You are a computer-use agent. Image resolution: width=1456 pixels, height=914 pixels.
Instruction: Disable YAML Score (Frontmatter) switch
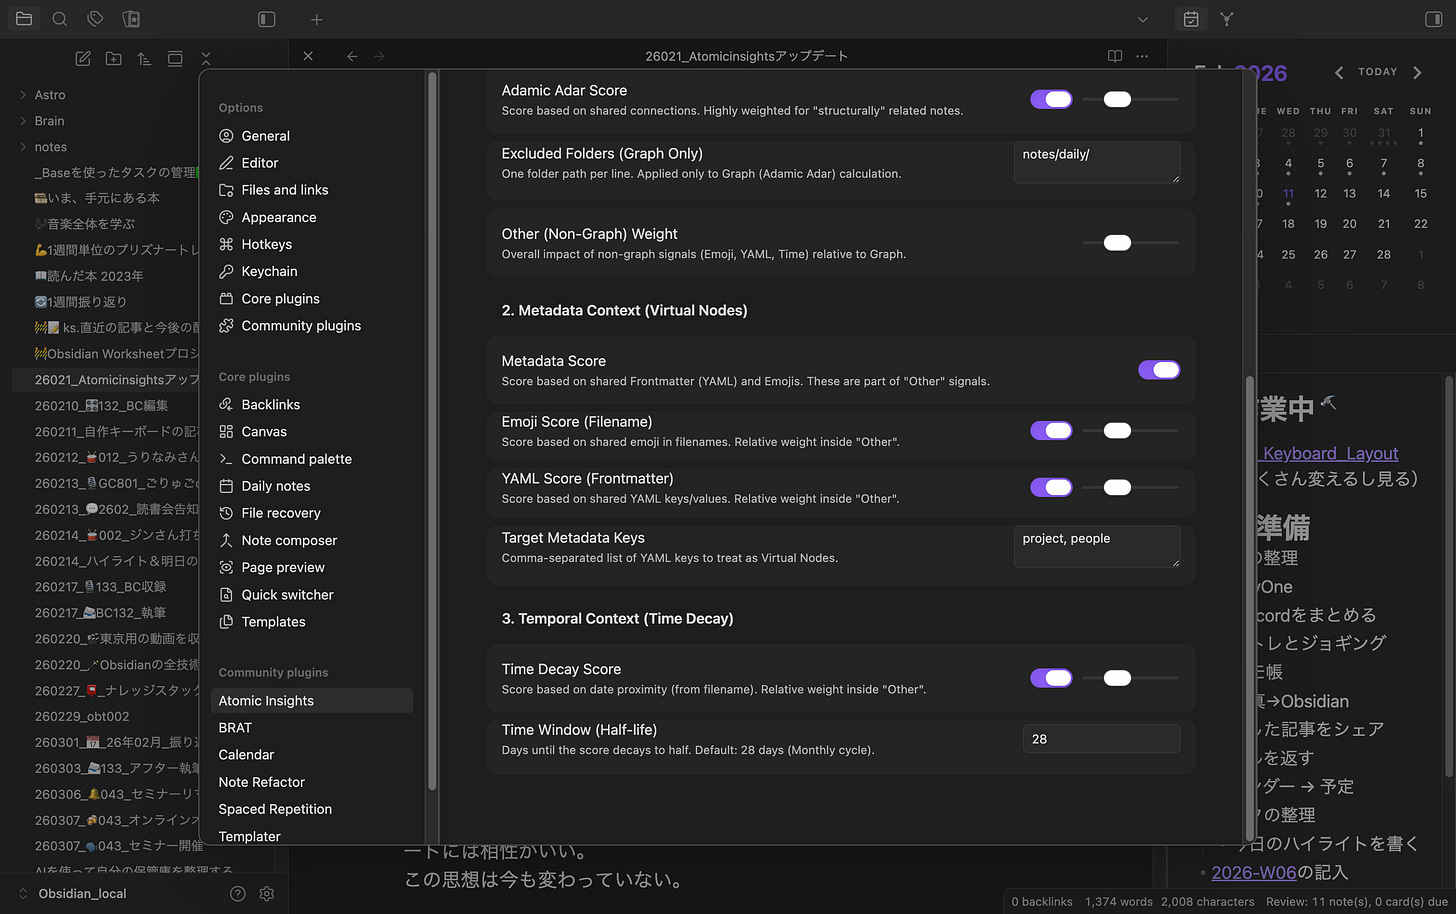[x=1051, y=487]
